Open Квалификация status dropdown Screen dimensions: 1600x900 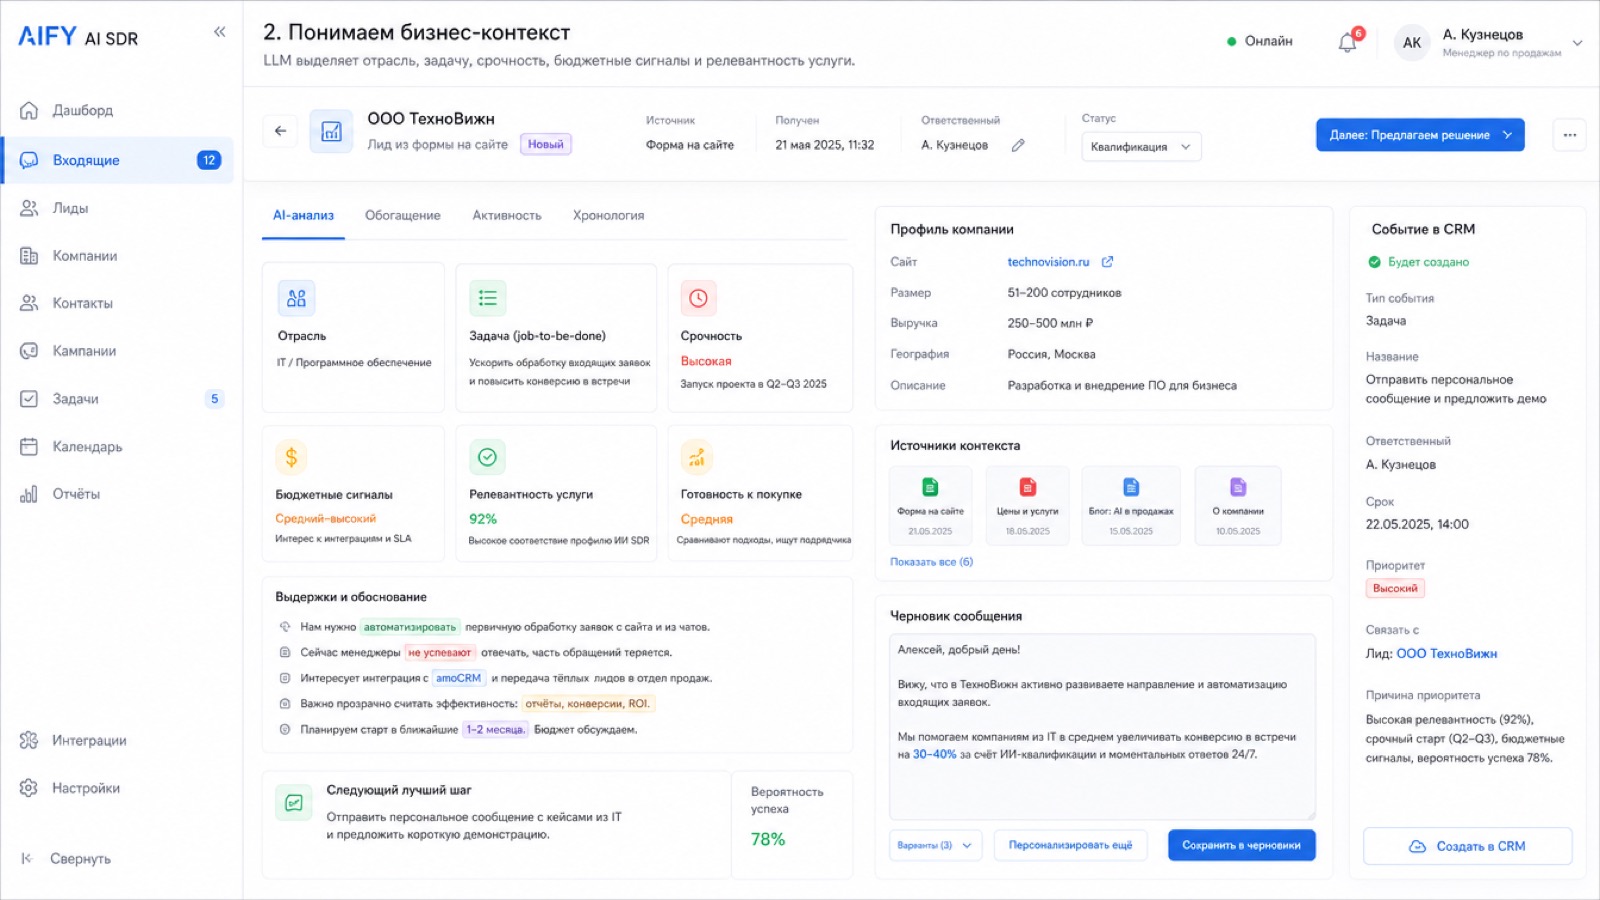pyautogui.click(x=1141, y=146)
